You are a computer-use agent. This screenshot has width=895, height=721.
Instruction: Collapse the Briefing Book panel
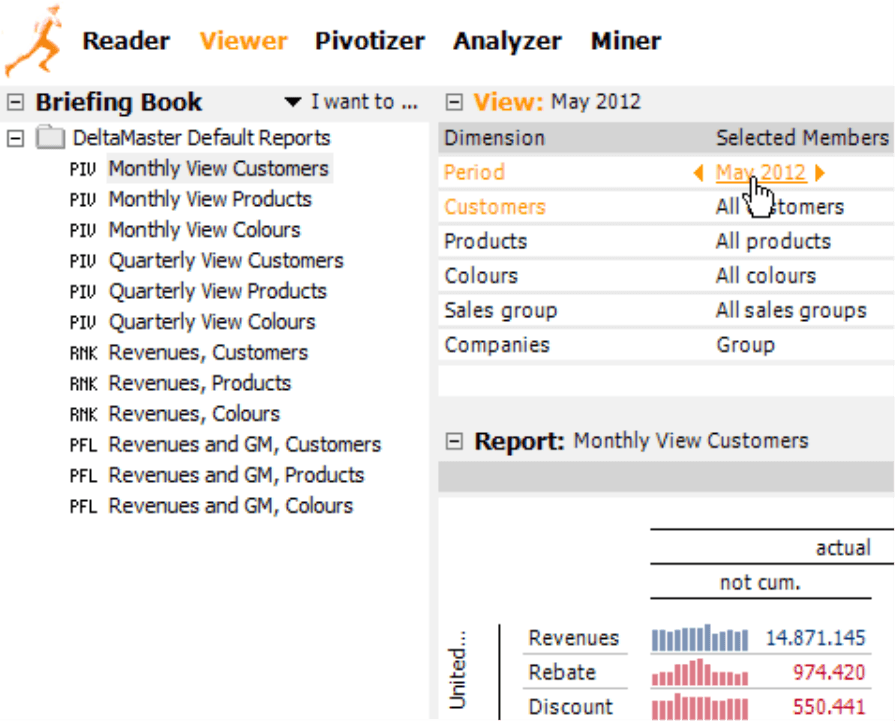point(15,103)
